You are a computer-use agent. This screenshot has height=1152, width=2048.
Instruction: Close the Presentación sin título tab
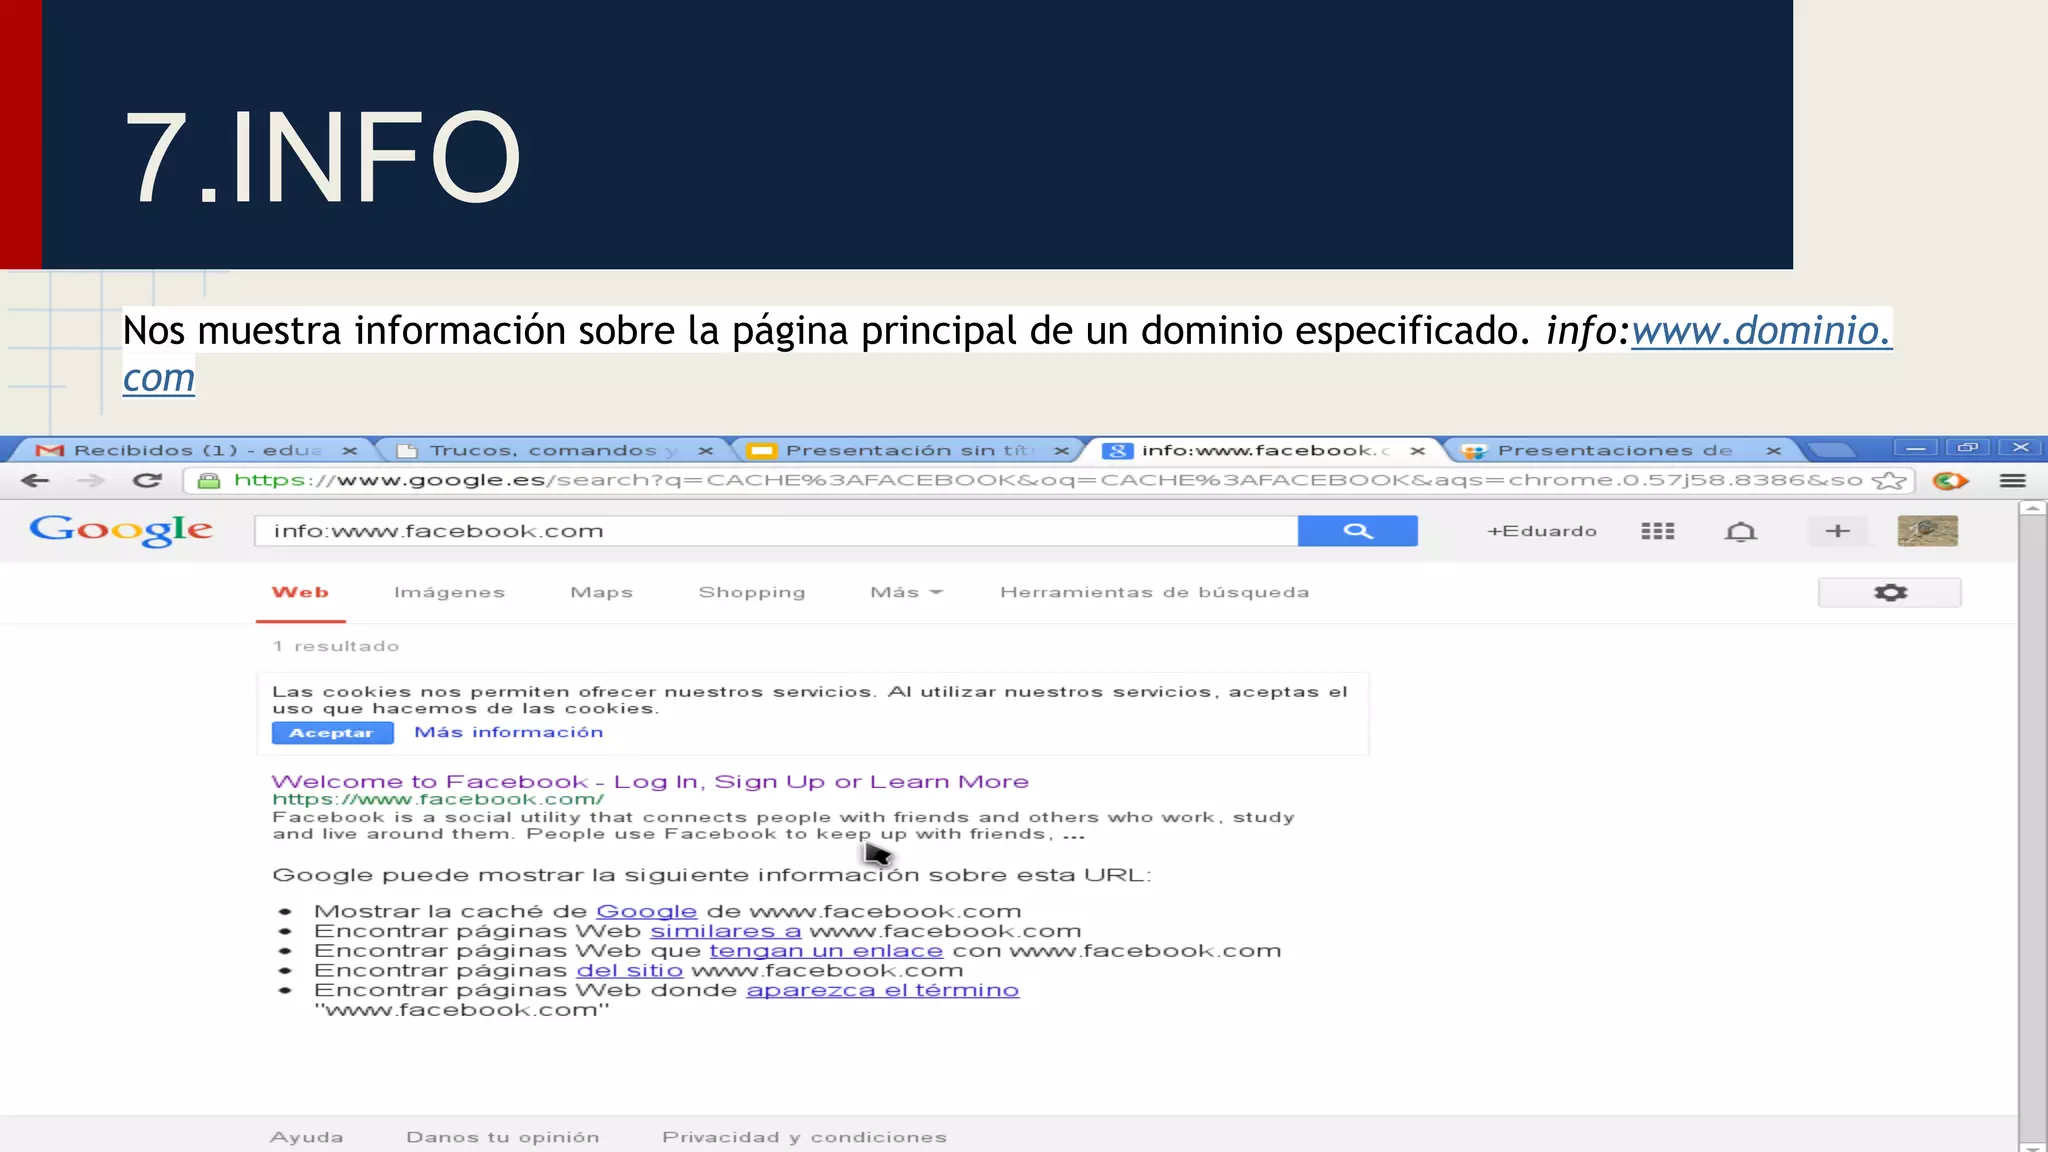click(1061, 451)
